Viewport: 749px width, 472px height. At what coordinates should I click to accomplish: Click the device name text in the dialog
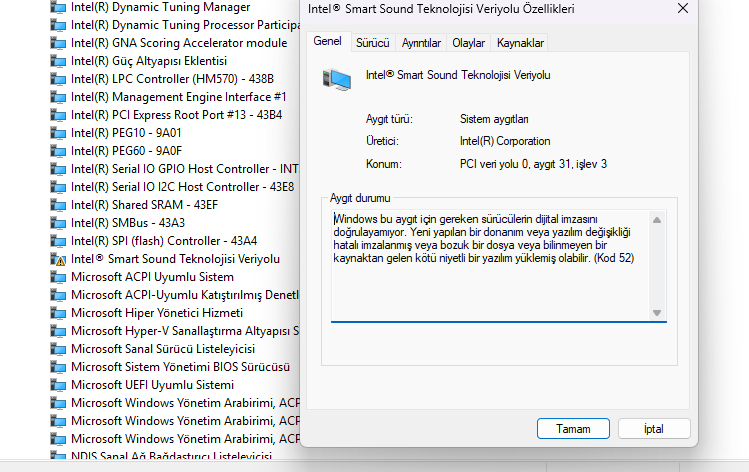point(458,75)
